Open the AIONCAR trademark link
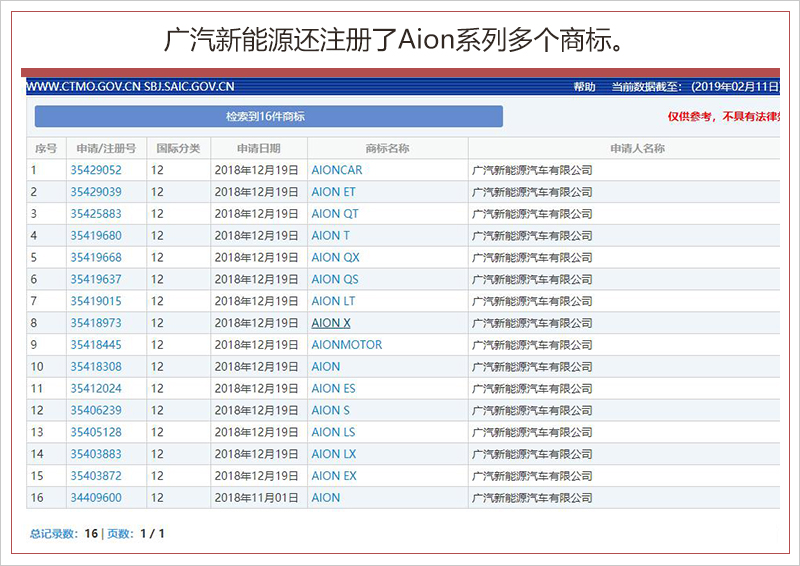The height and width of the screenshot is (566, 800). click(337, 170)
